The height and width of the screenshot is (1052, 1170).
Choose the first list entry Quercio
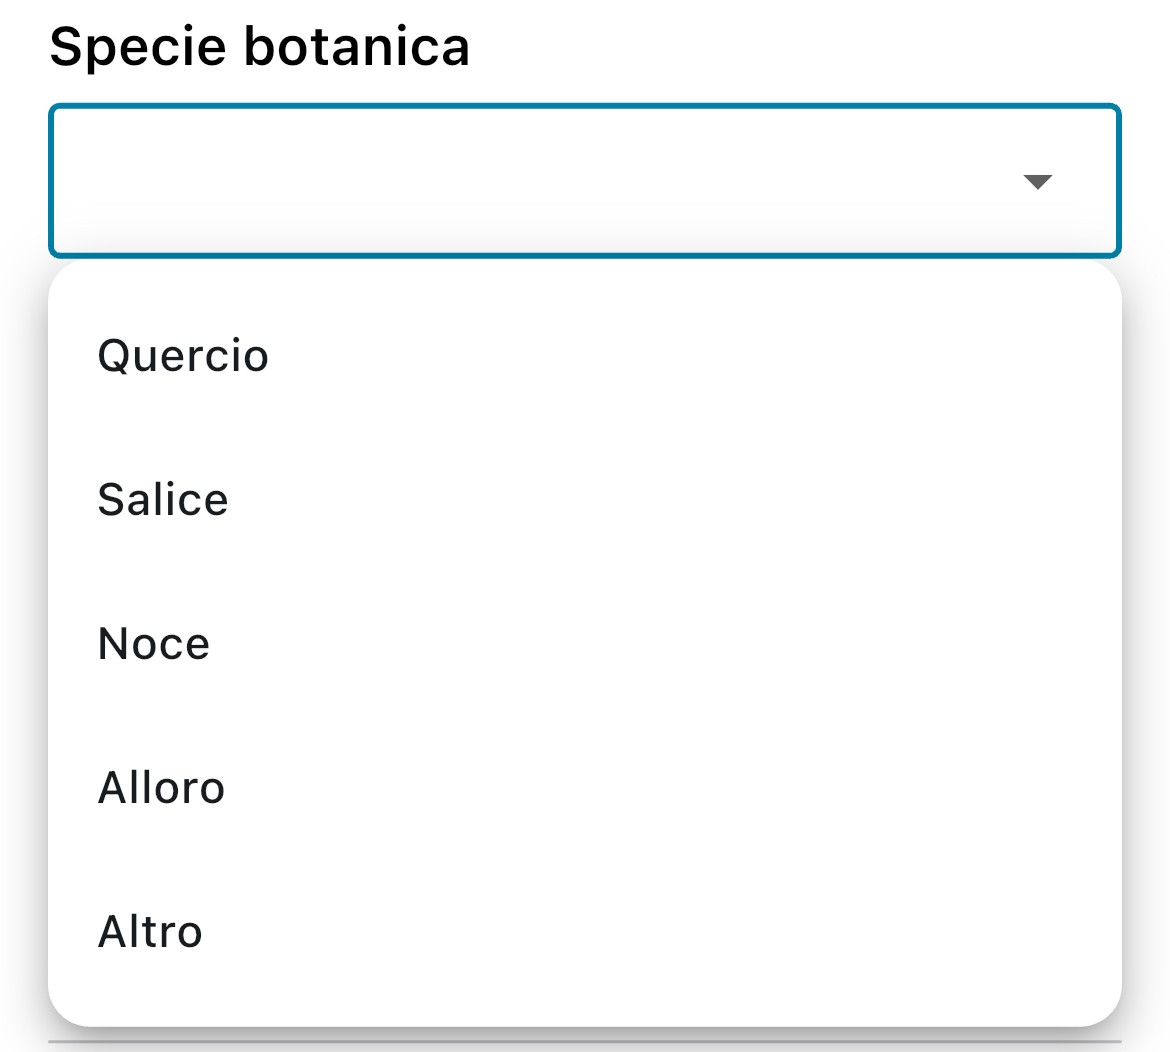point(183,356)
